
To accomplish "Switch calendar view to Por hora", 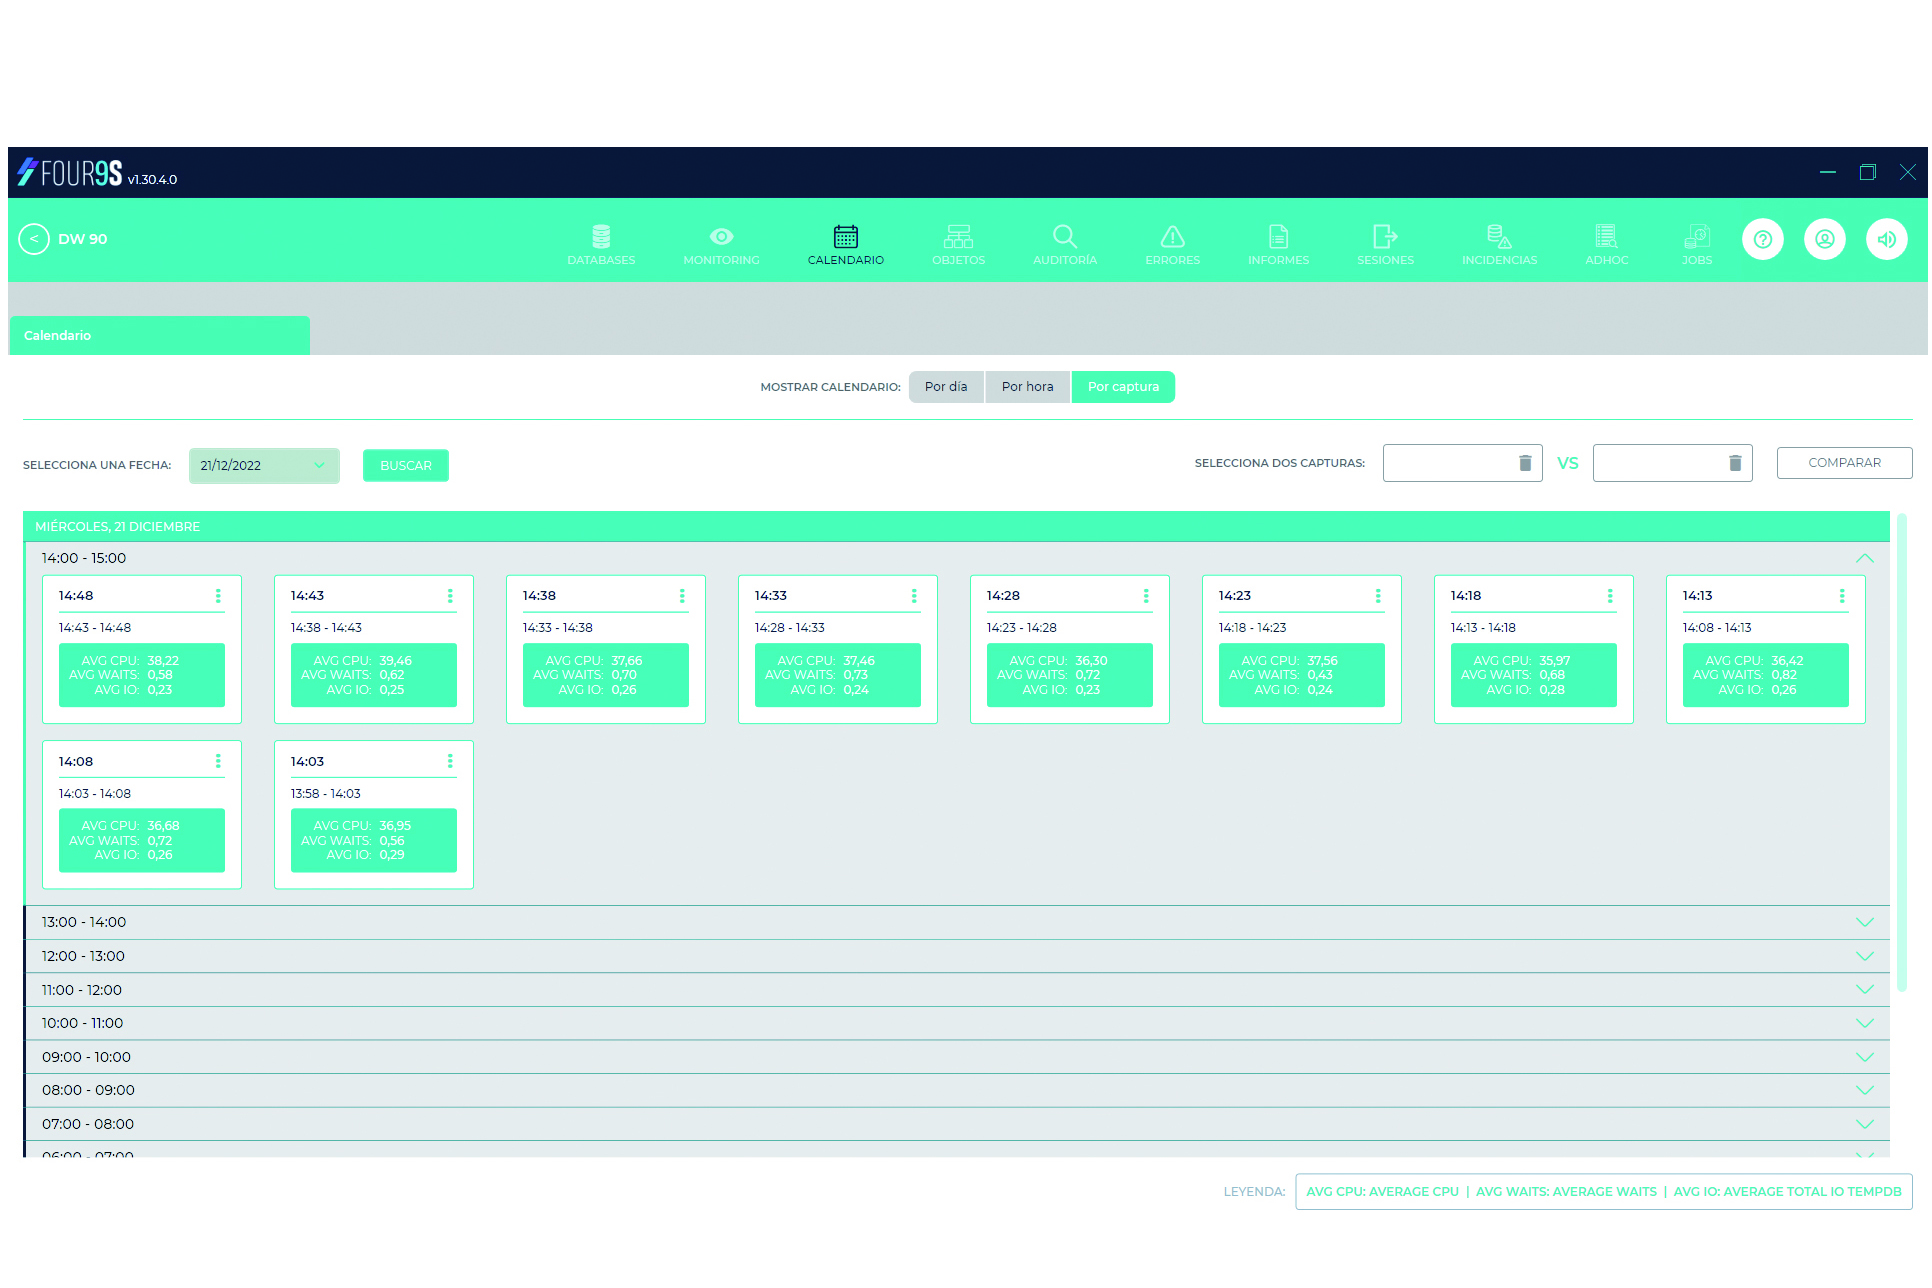I will [1028, 387].
